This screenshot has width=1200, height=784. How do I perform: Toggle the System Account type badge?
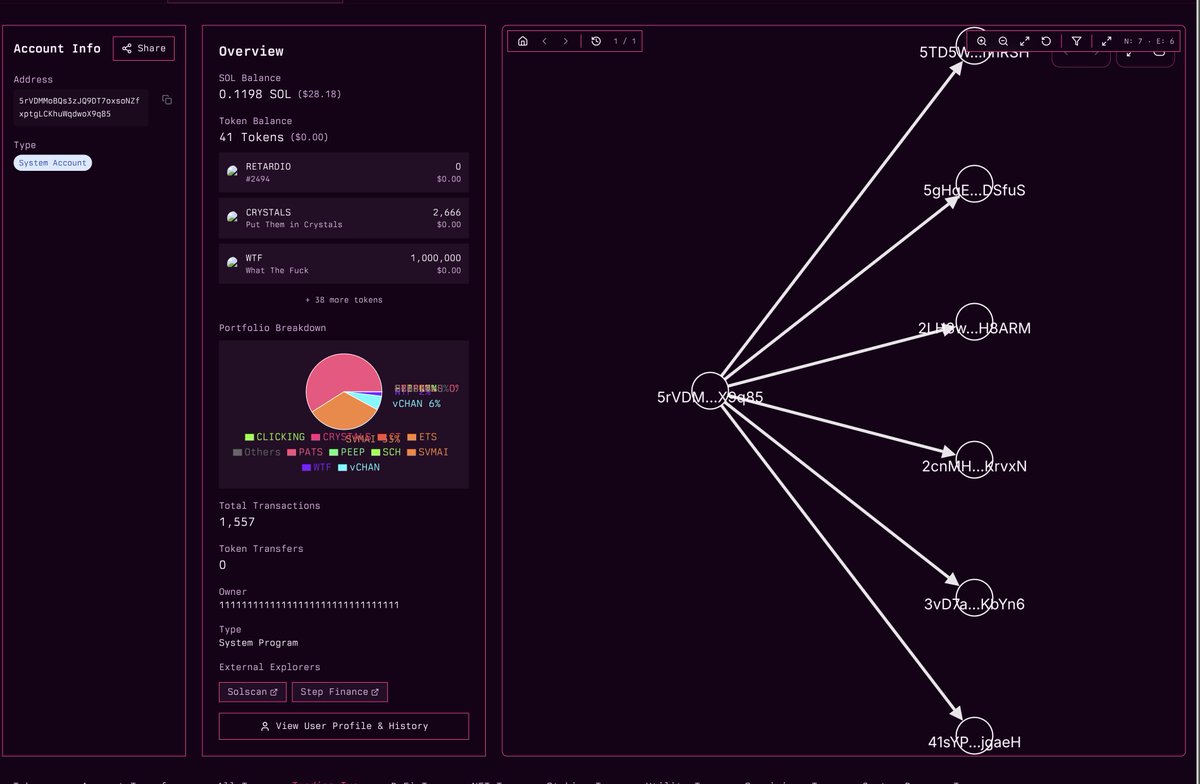[x=52, y=163]
